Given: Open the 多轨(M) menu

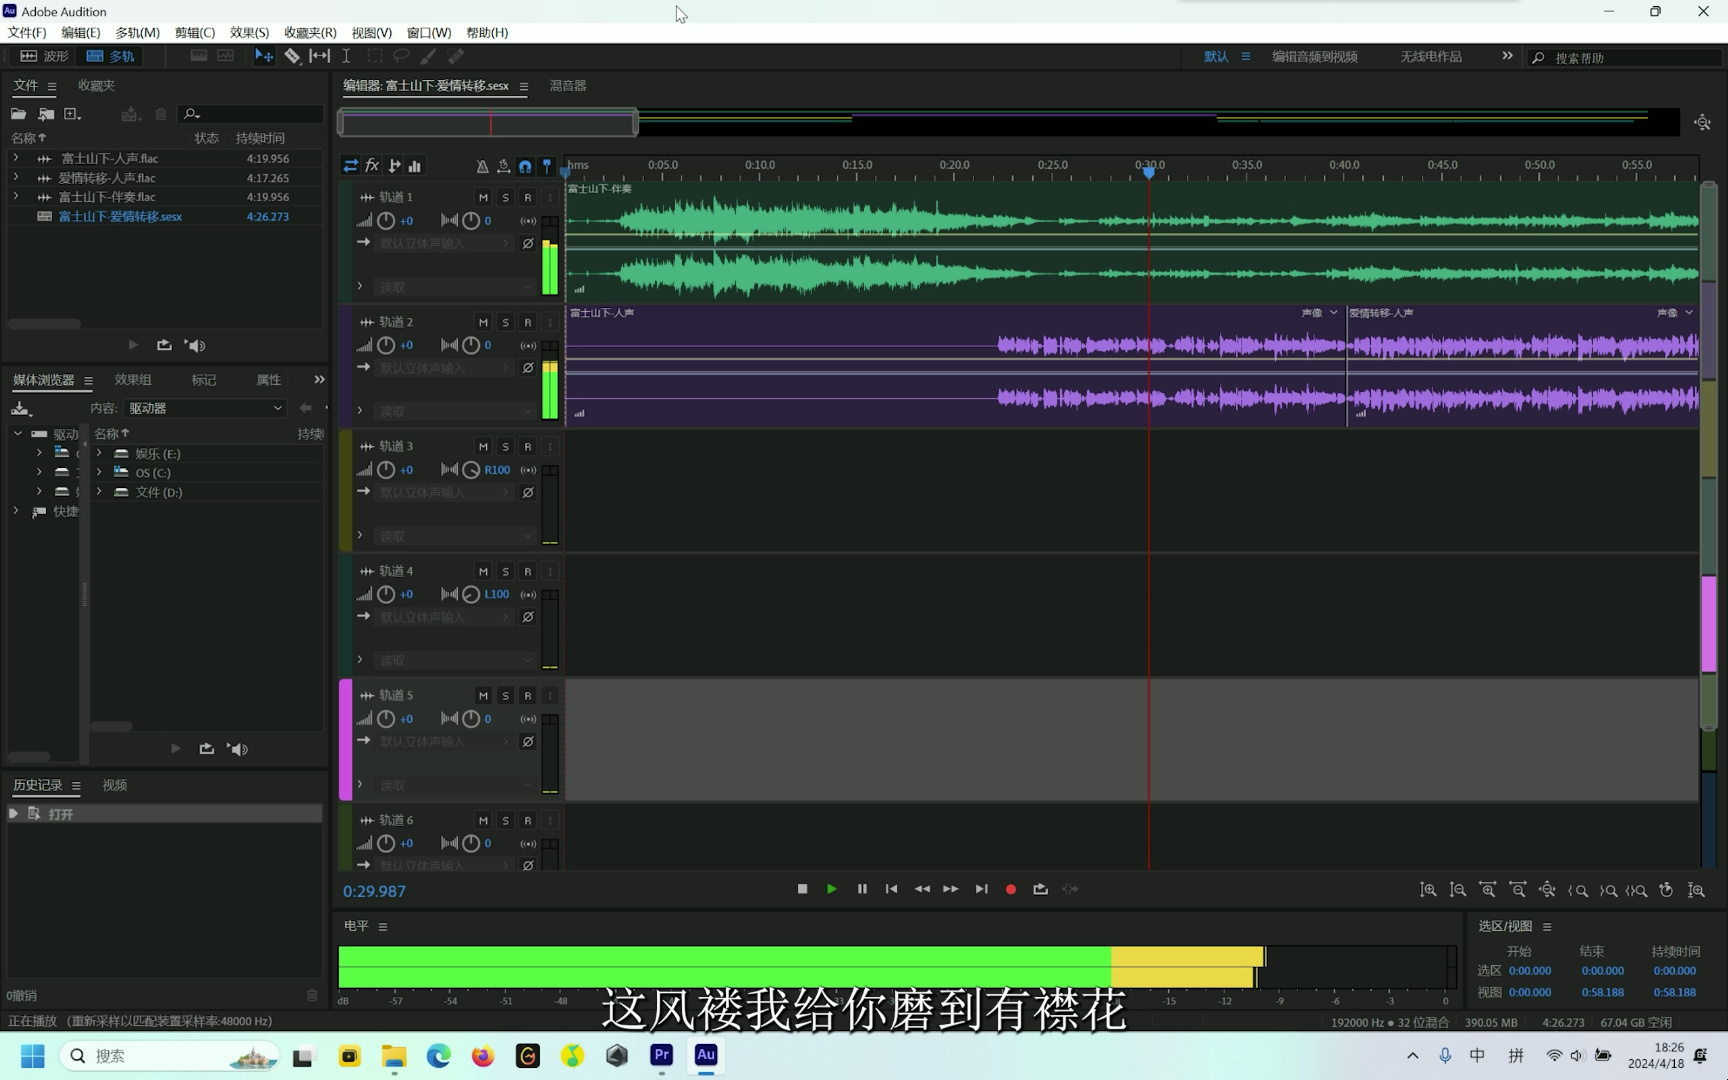Looking at the screenshot, I should click(137, 32).
